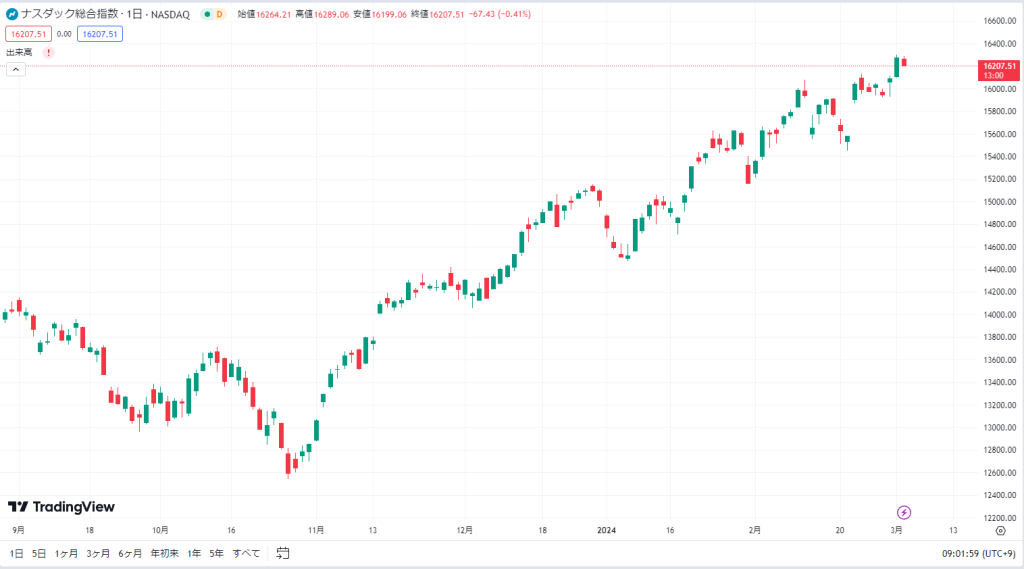Click the blue buy price 16207.51 button
1024x569 pixels.
point(100,34)
